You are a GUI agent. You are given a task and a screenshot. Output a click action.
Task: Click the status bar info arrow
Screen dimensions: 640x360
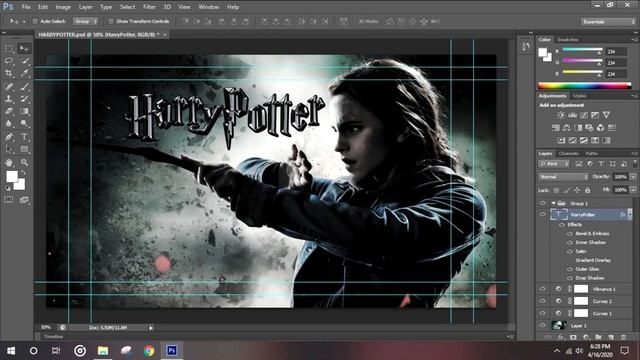coord(151,327)
